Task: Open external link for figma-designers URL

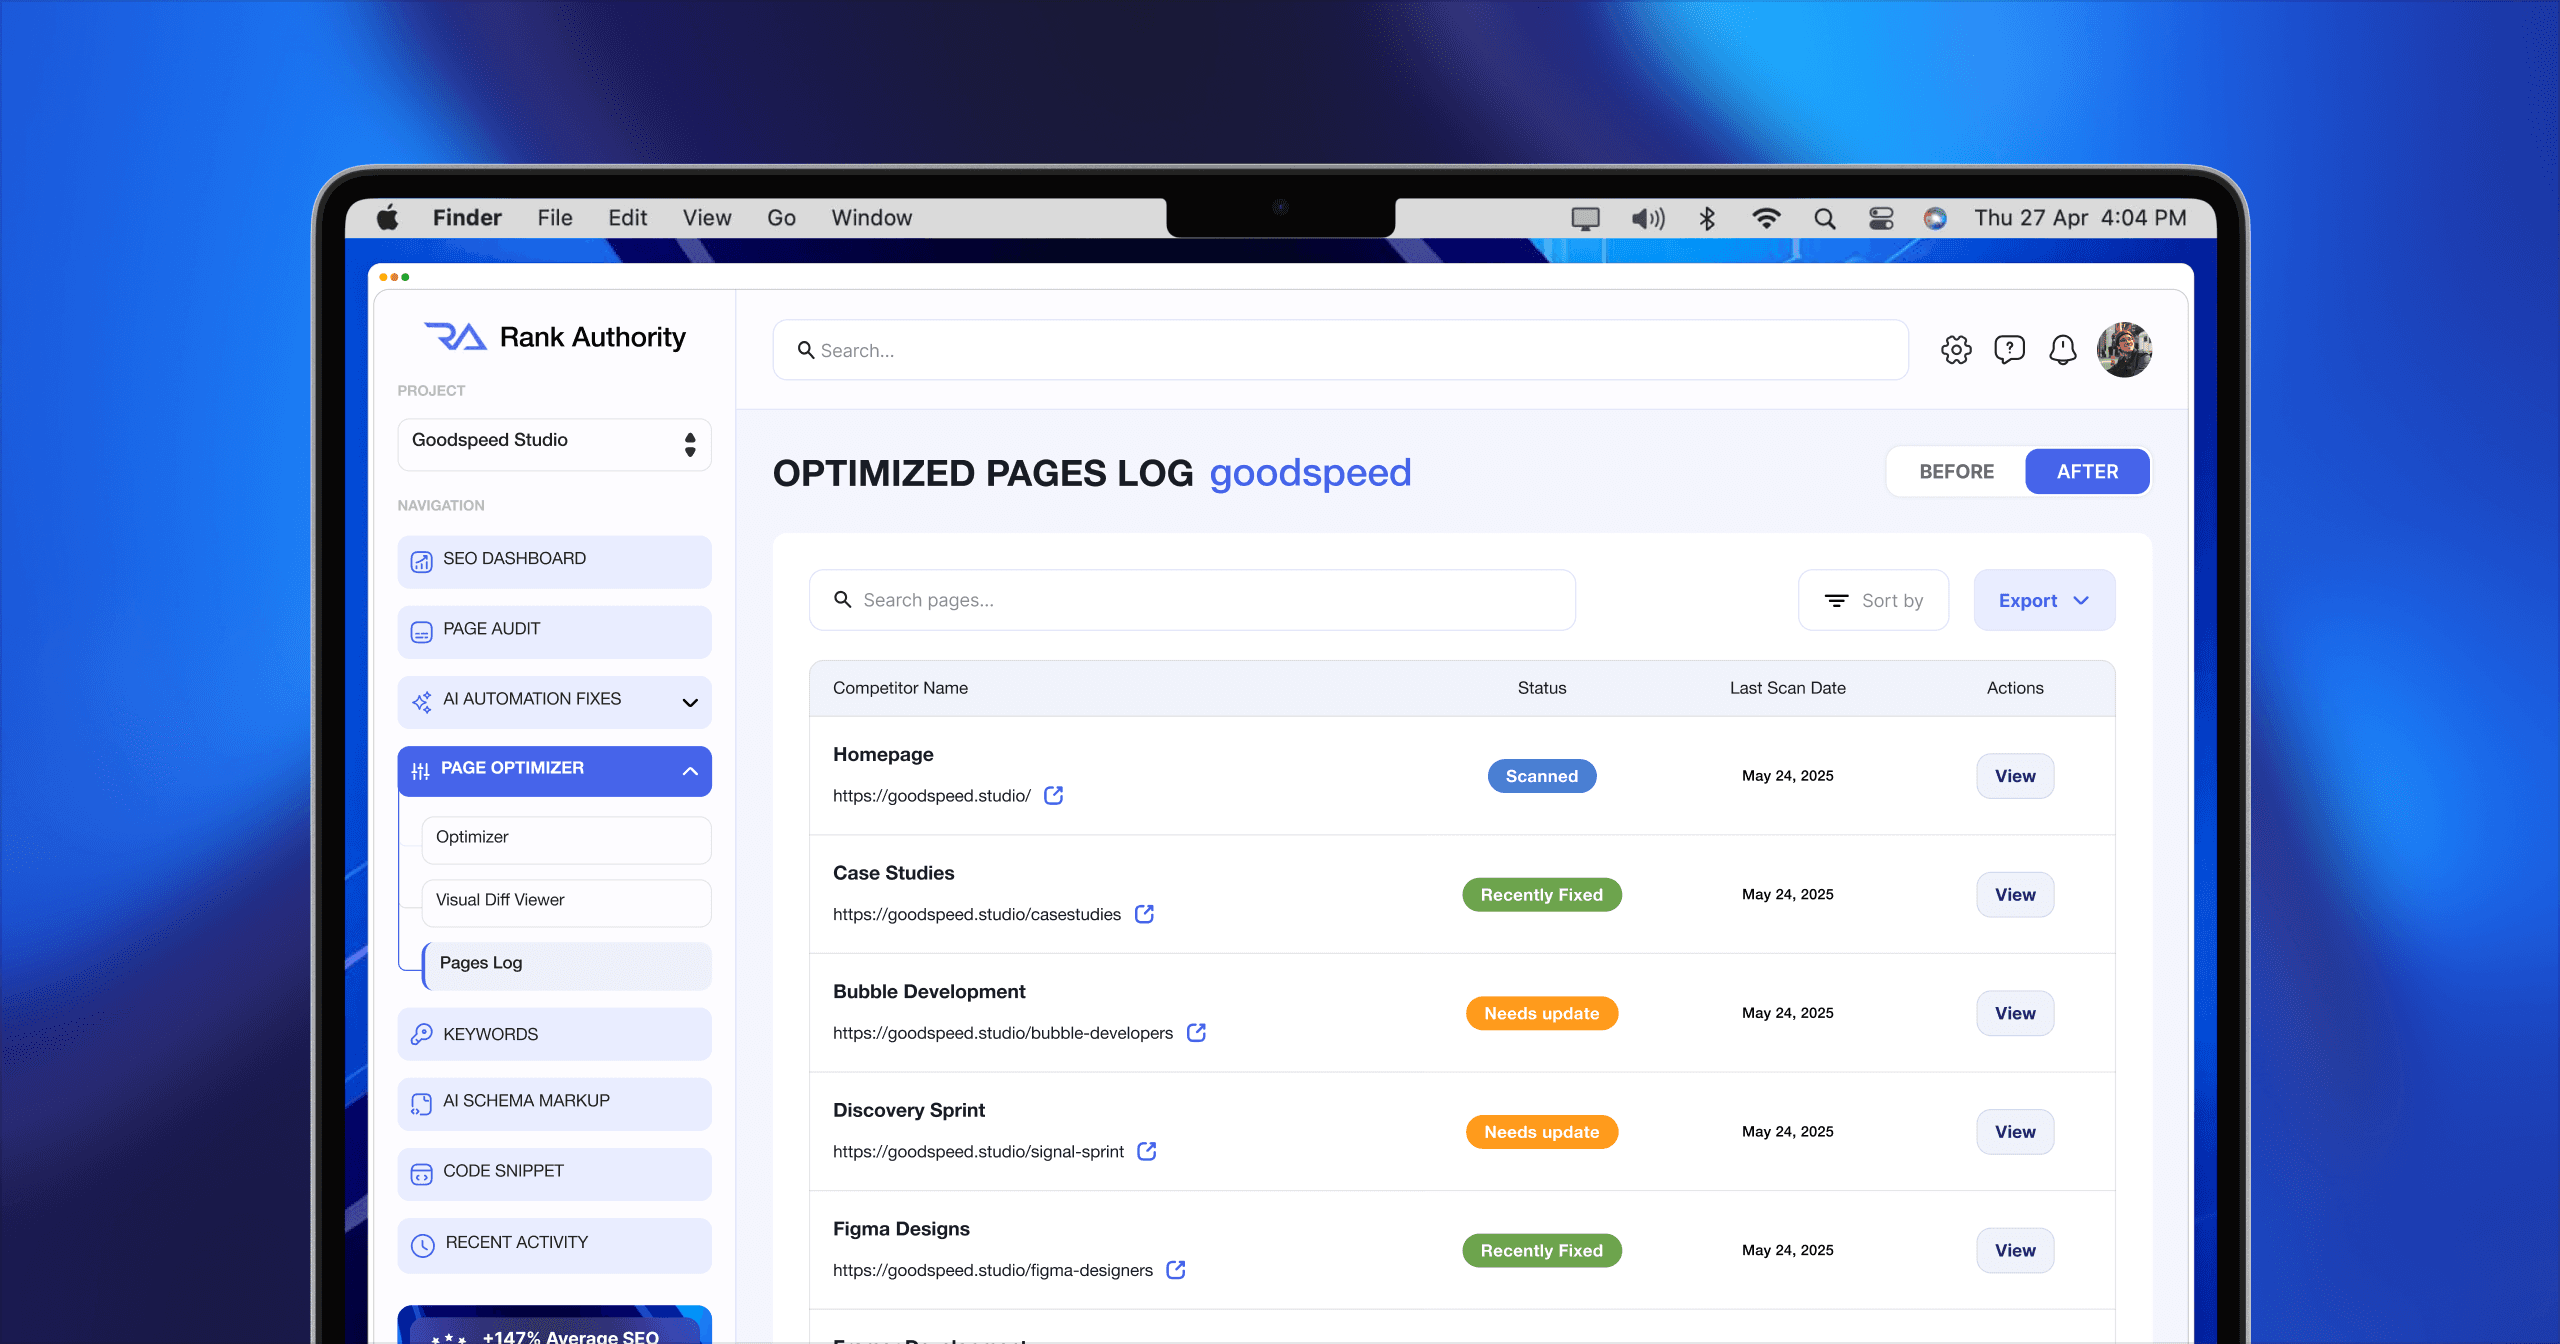Action: click(x=1176, y=1270)
